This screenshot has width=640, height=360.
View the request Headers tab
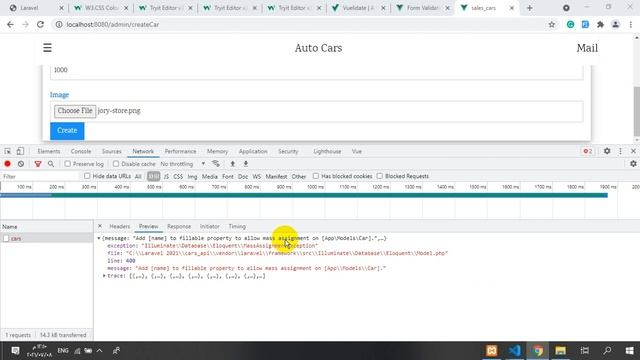(120, 226)
